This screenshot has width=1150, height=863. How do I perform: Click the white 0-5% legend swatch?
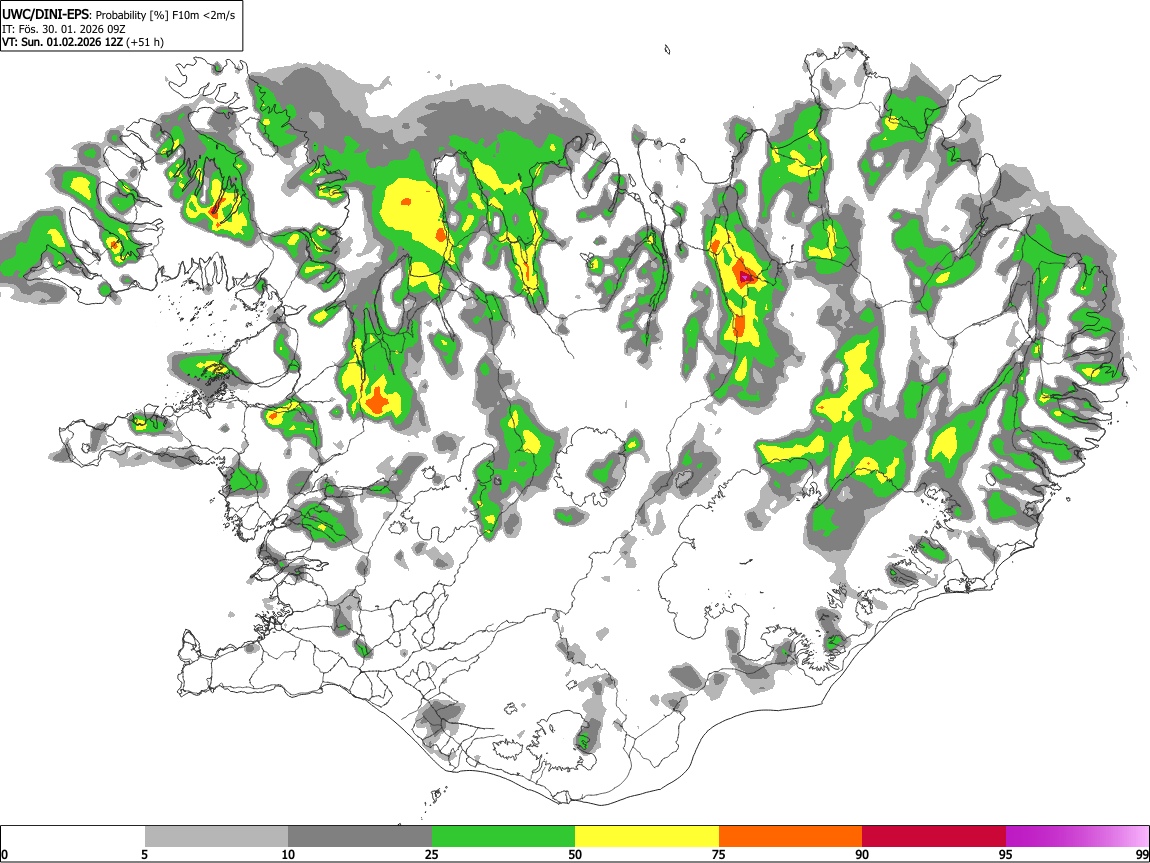pyautogui.click(x=73, y=837)
